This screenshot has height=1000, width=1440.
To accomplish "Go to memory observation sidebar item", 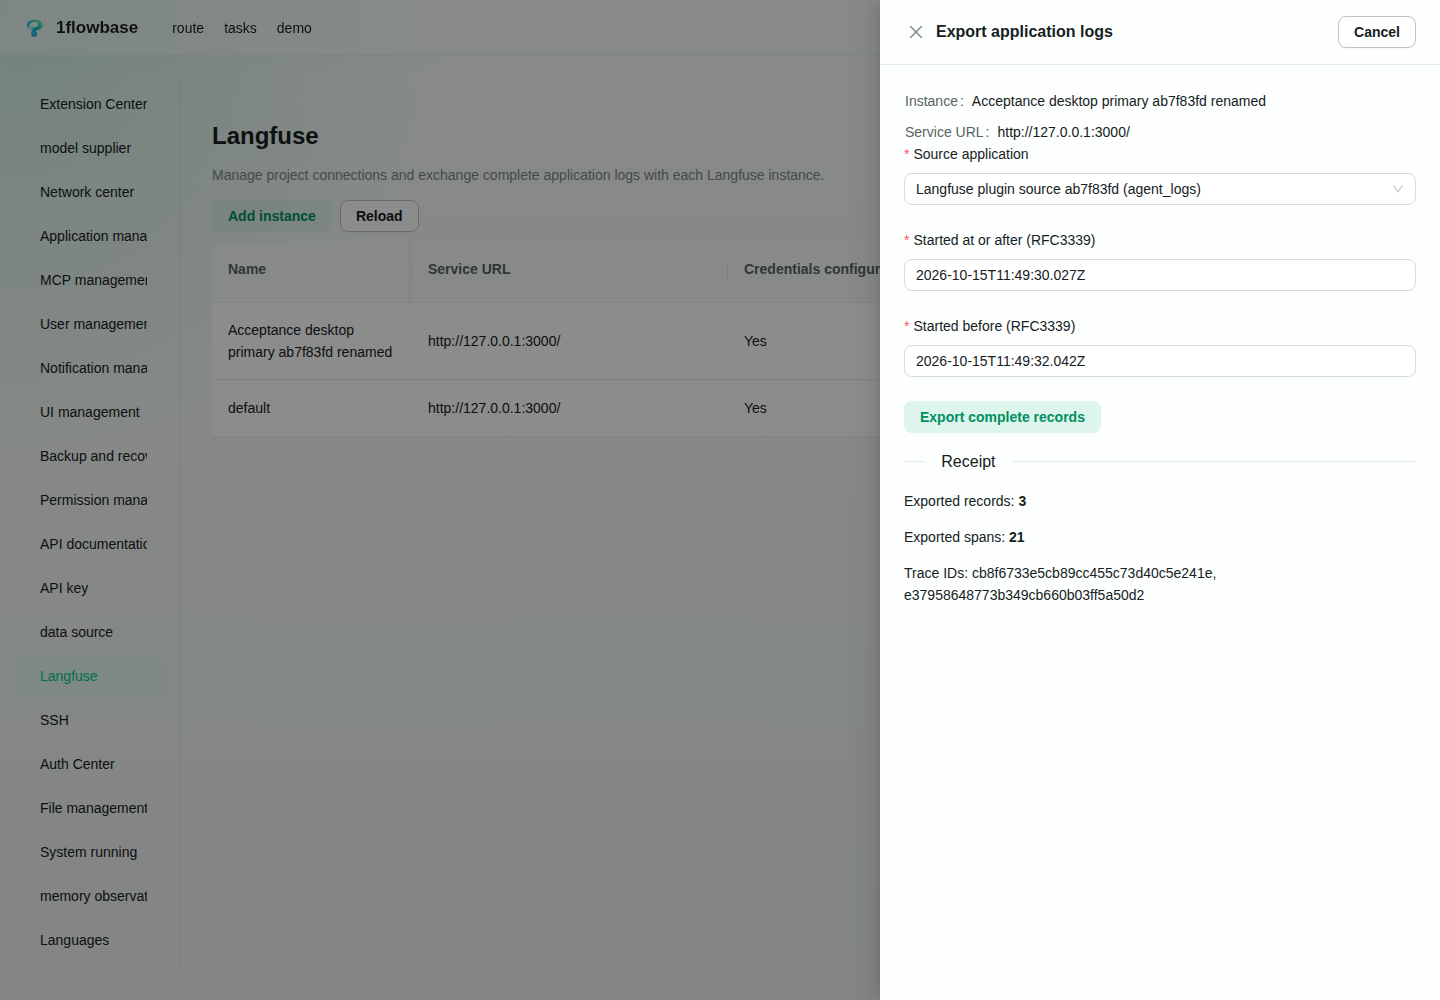I will (90, 896).
